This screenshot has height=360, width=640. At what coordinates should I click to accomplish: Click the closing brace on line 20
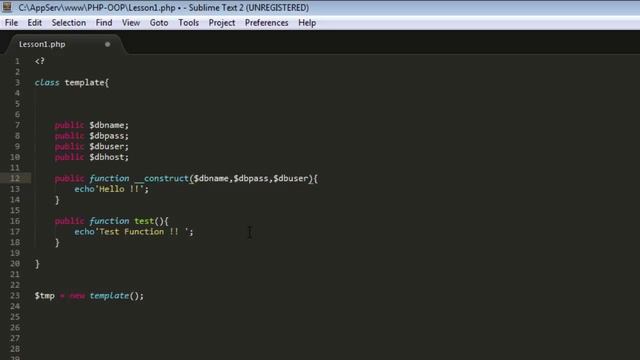tap(37, 264)
